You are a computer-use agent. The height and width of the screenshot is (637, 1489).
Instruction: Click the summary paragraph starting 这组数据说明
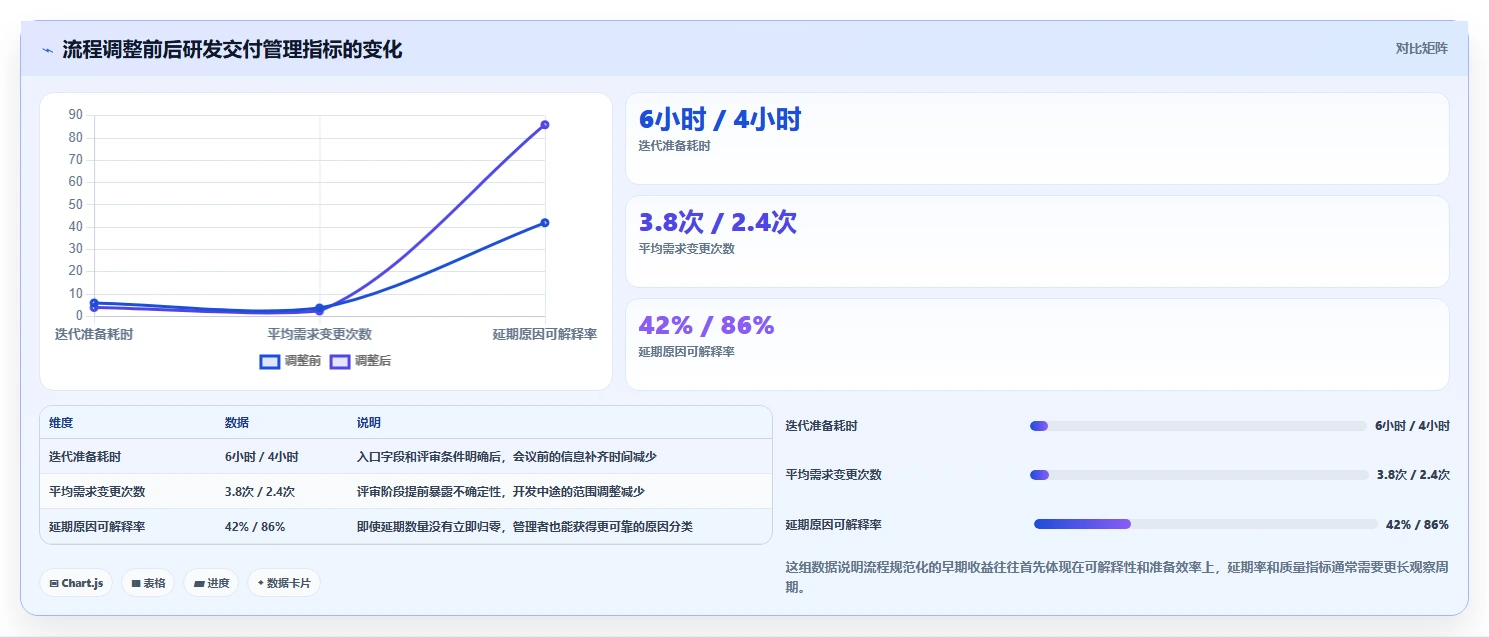[1117, 577]
